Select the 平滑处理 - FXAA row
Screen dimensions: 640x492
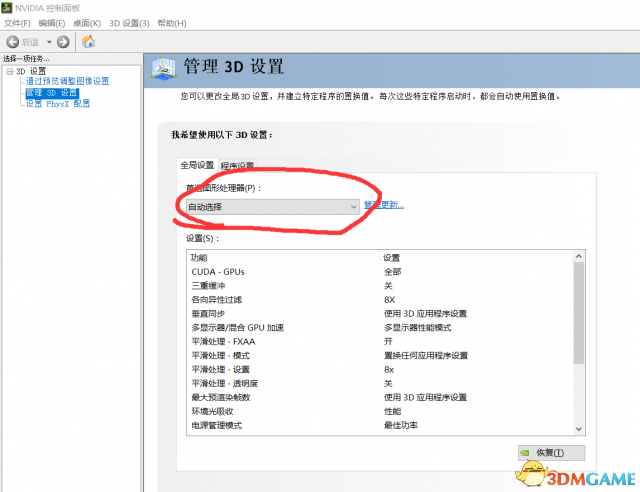click(x=380, y=341)
